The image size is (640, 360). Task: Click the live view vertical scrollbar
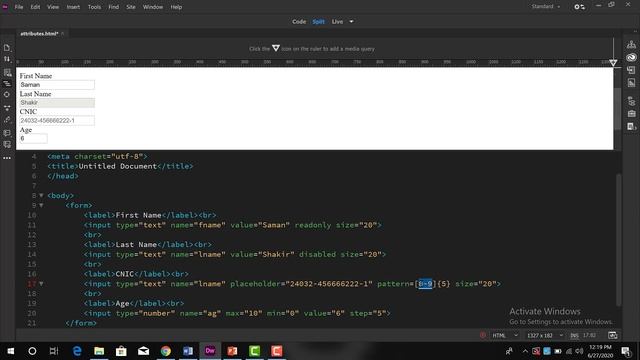[617, 108]
